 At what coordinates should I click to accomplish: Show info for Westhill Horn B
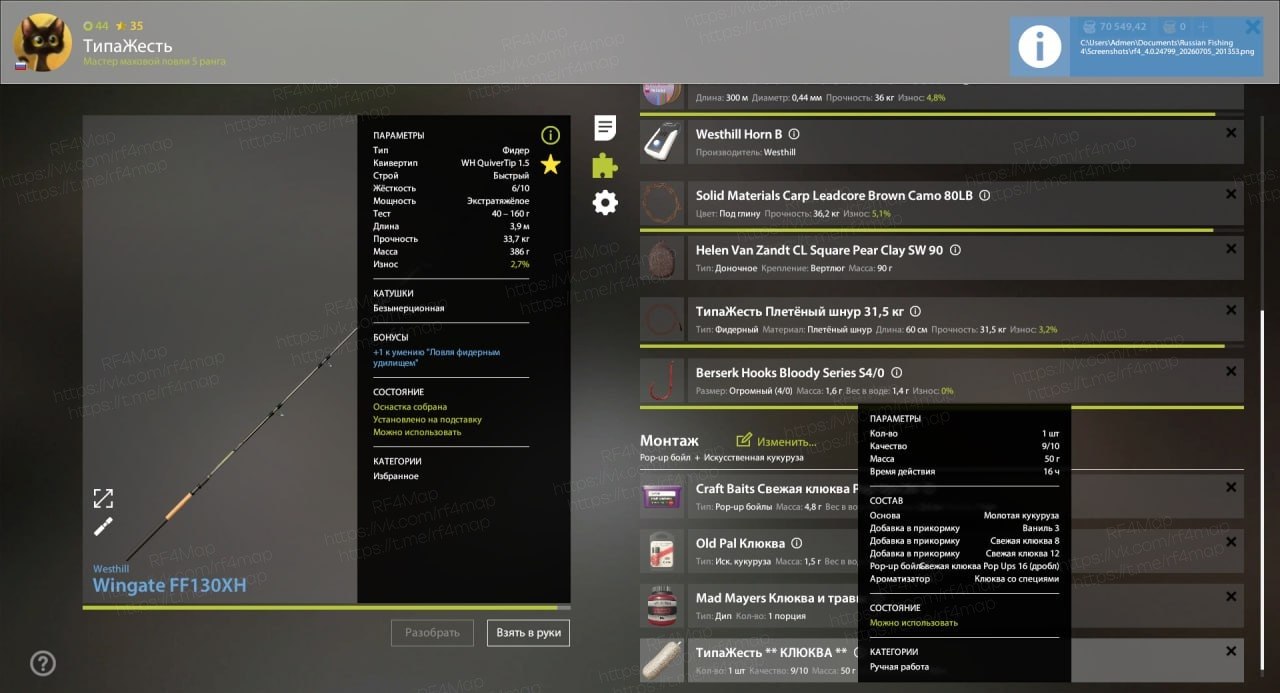coord(794,134)
